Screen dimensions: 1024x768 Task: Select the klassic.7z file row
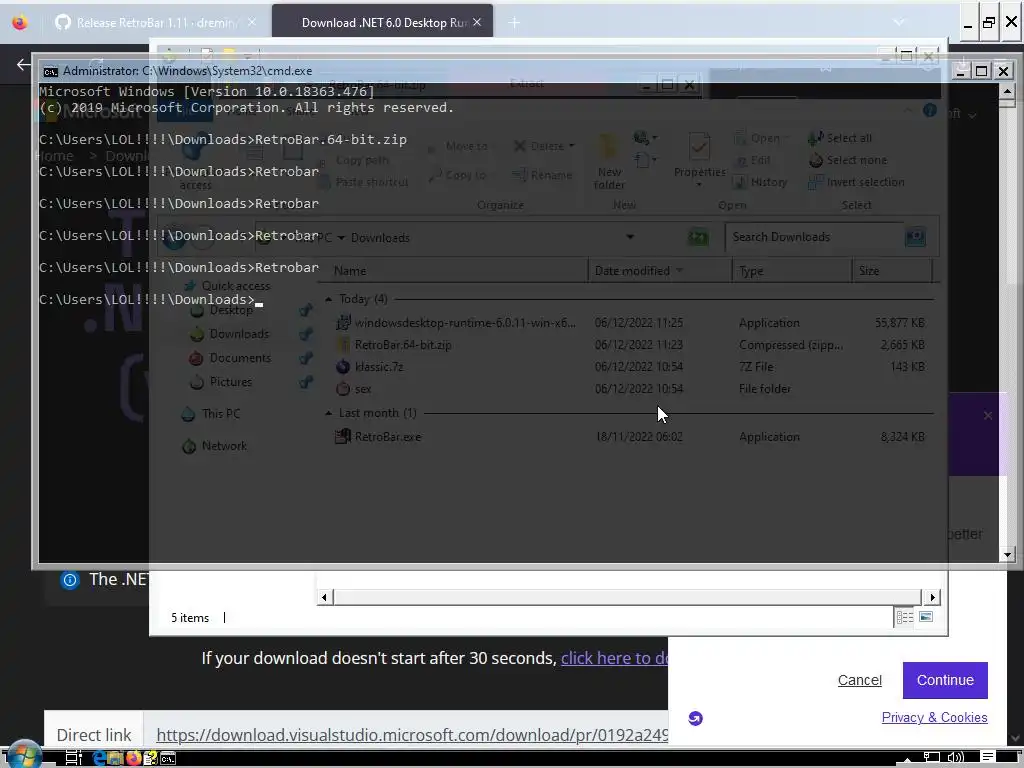(631, 367)
